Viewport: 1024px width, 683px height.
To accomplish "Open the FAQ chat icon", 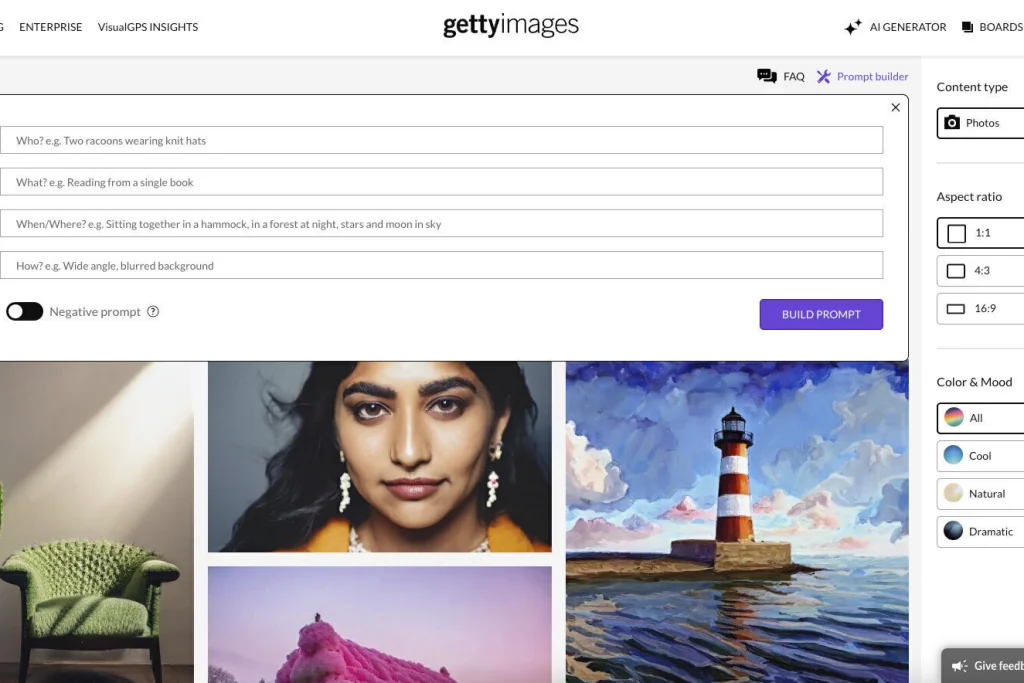I will point(767,76).
